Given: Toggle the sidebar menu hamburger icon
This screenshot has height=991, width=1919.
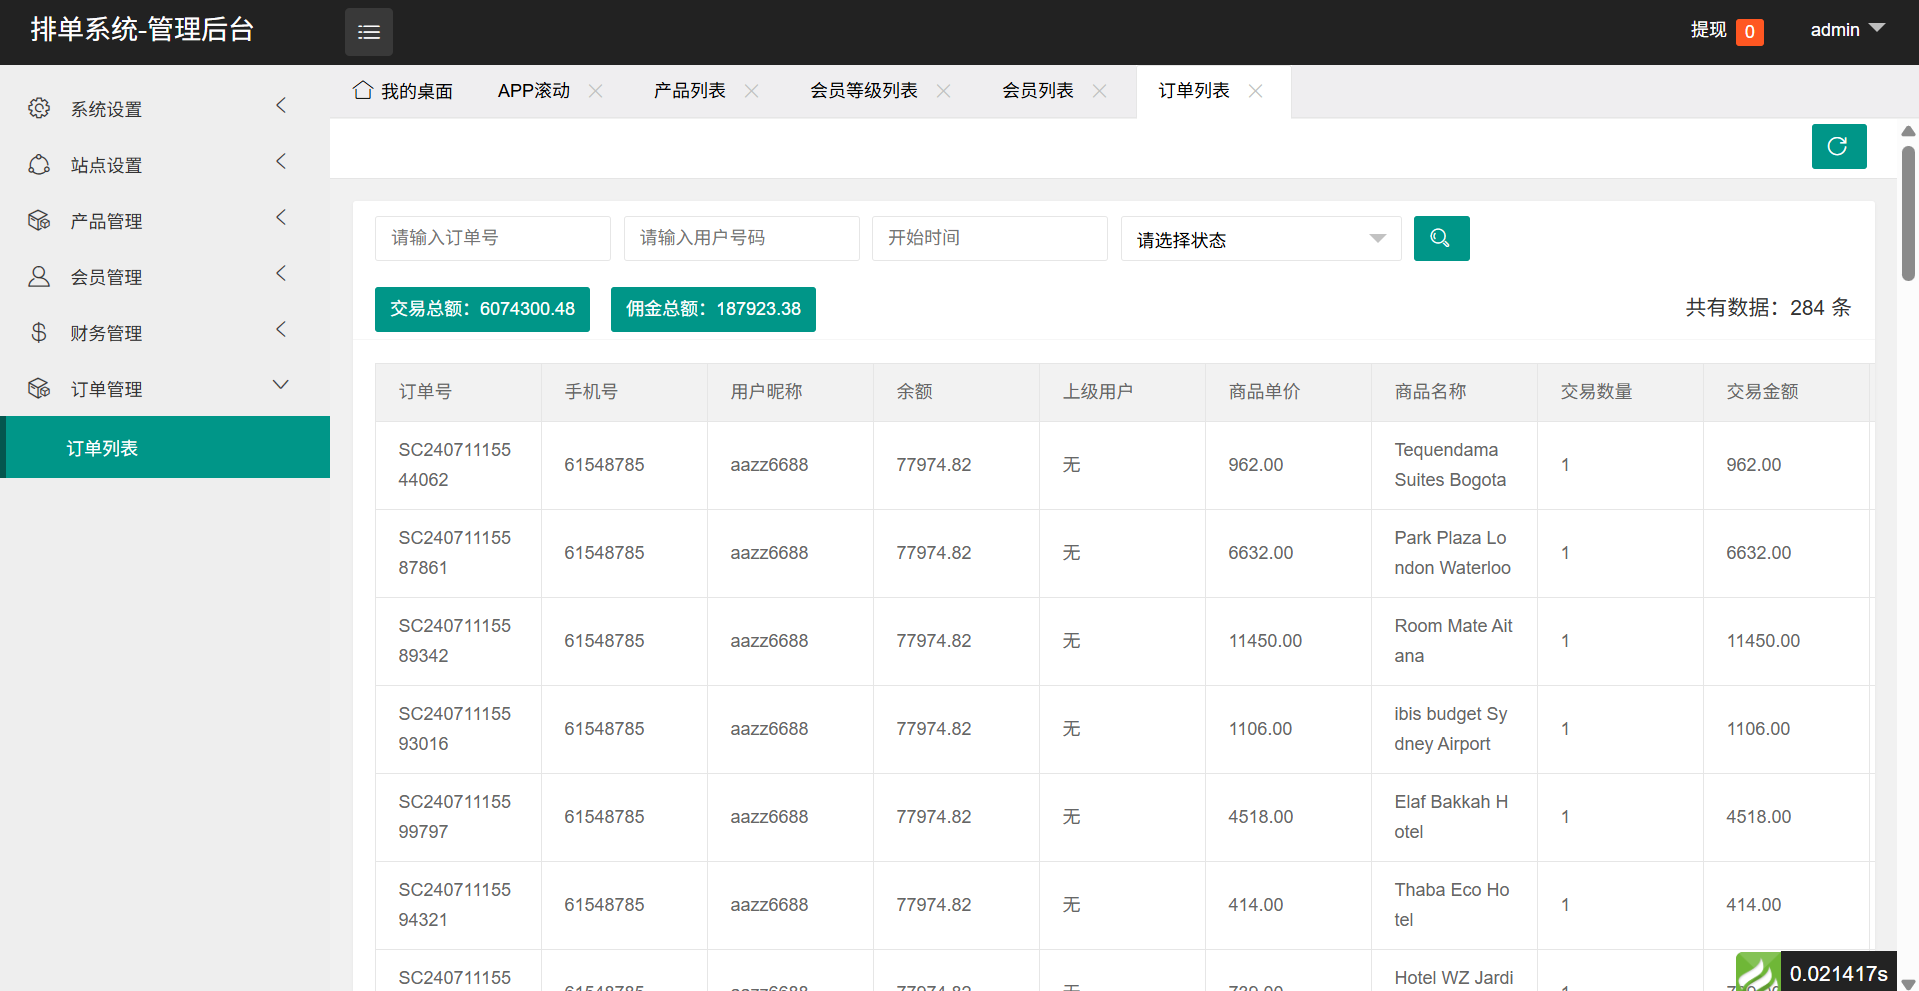Looking at the screenshot, I should (369, 32).
